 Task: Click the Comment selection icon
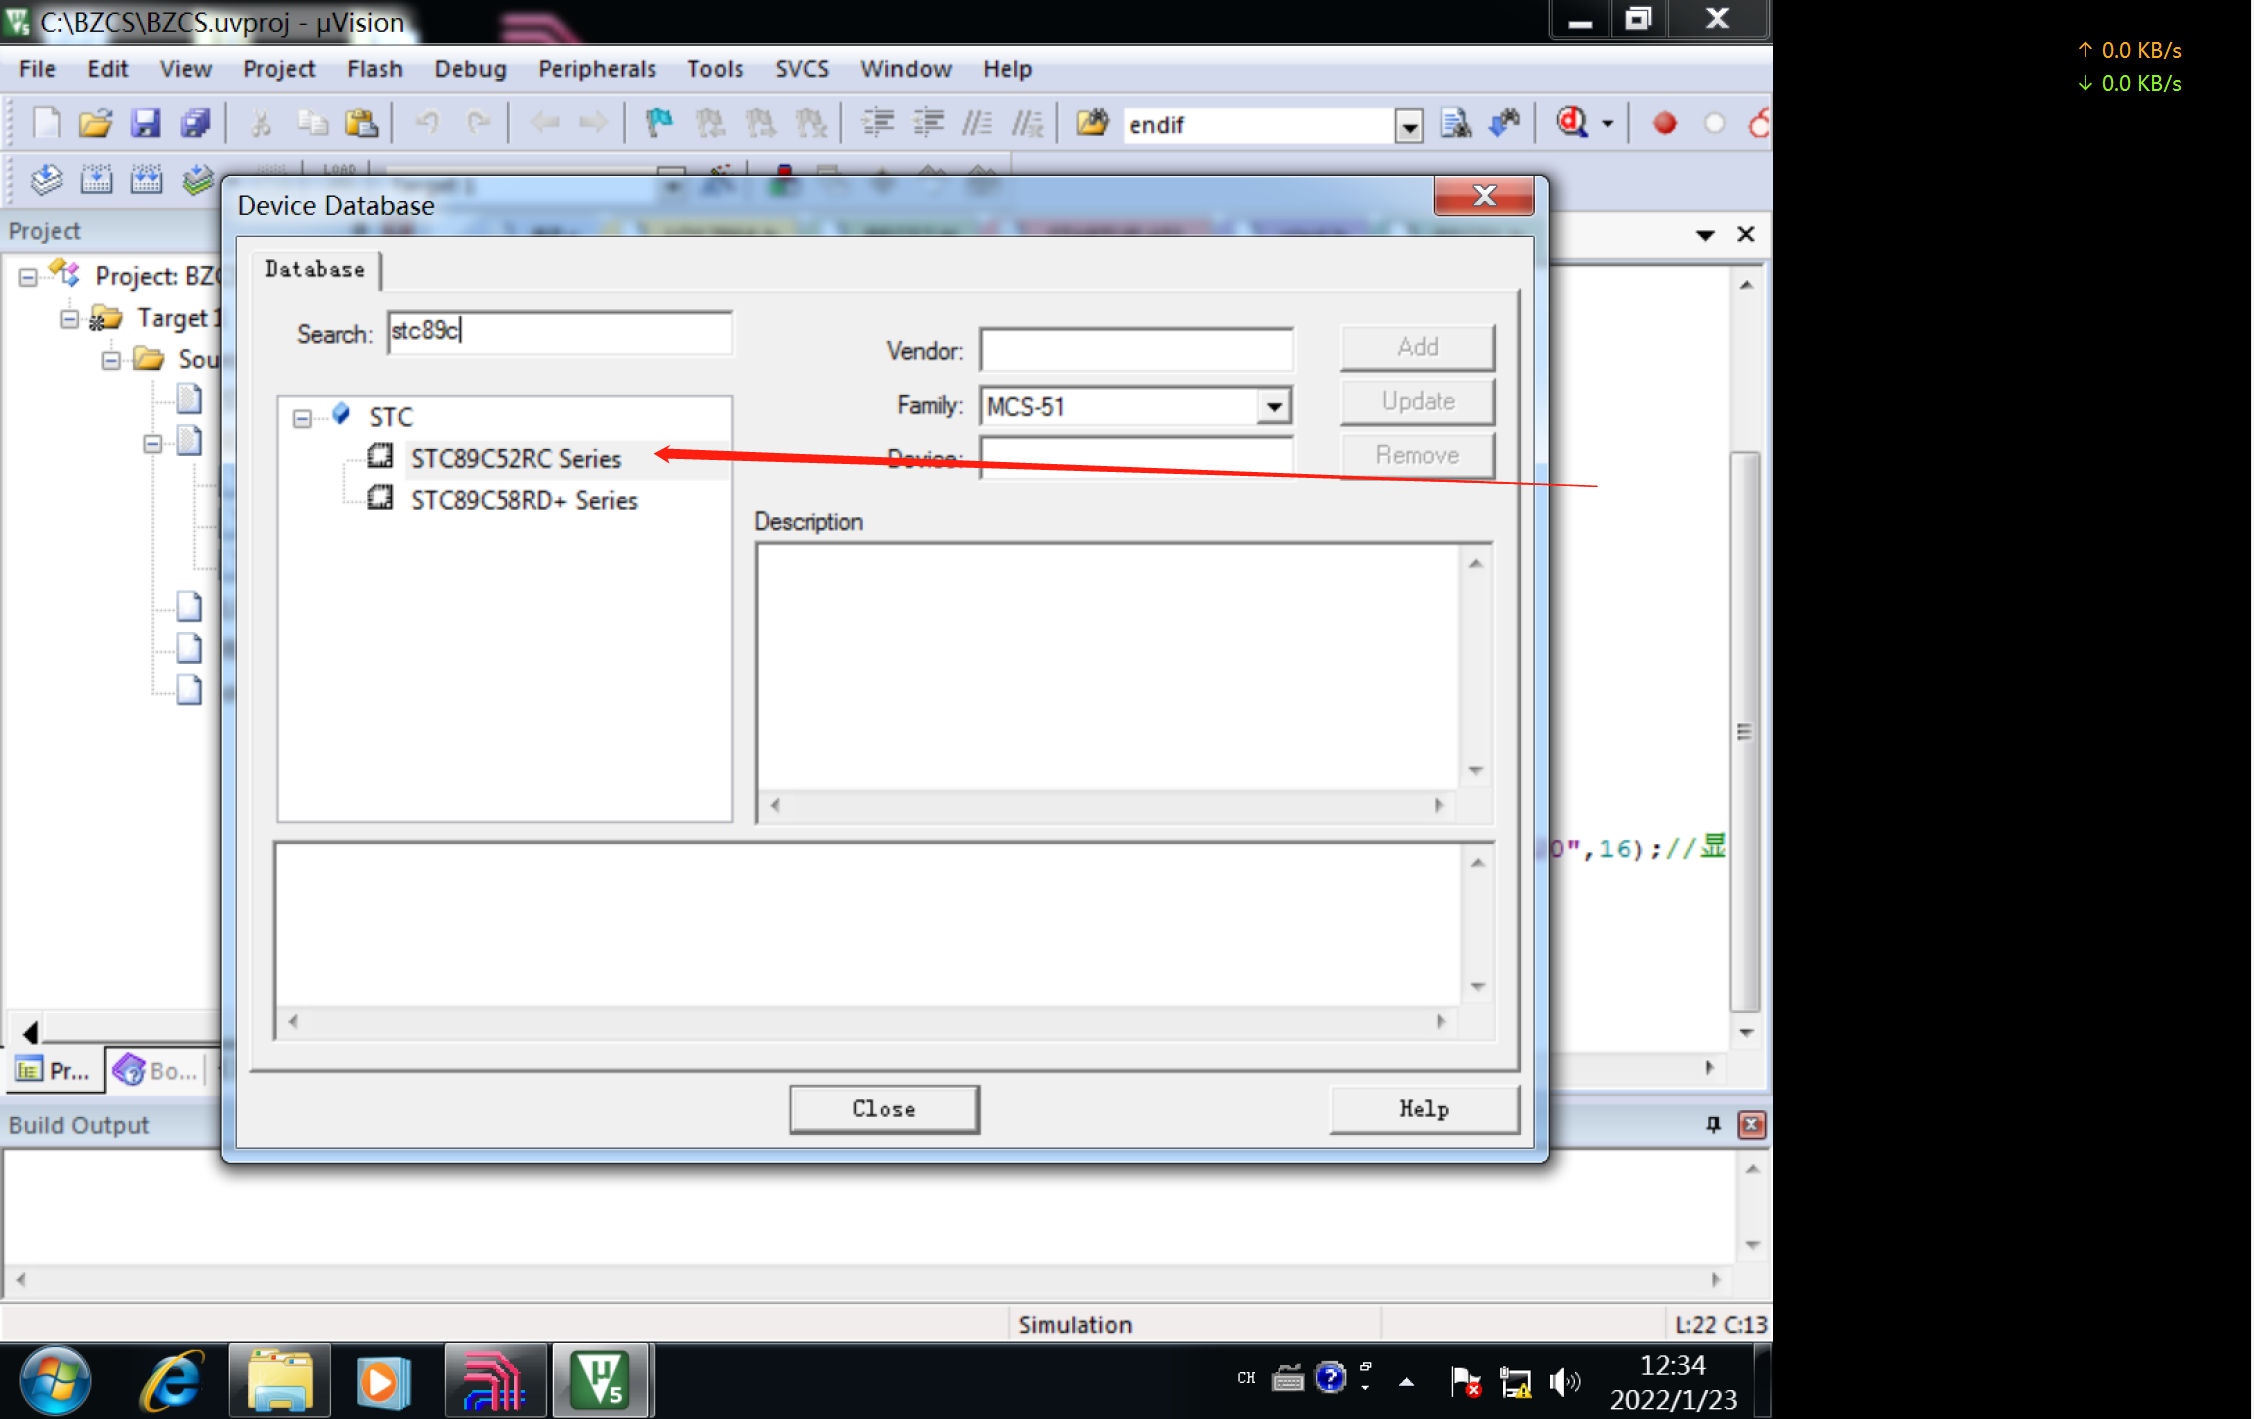click(977, 123)
